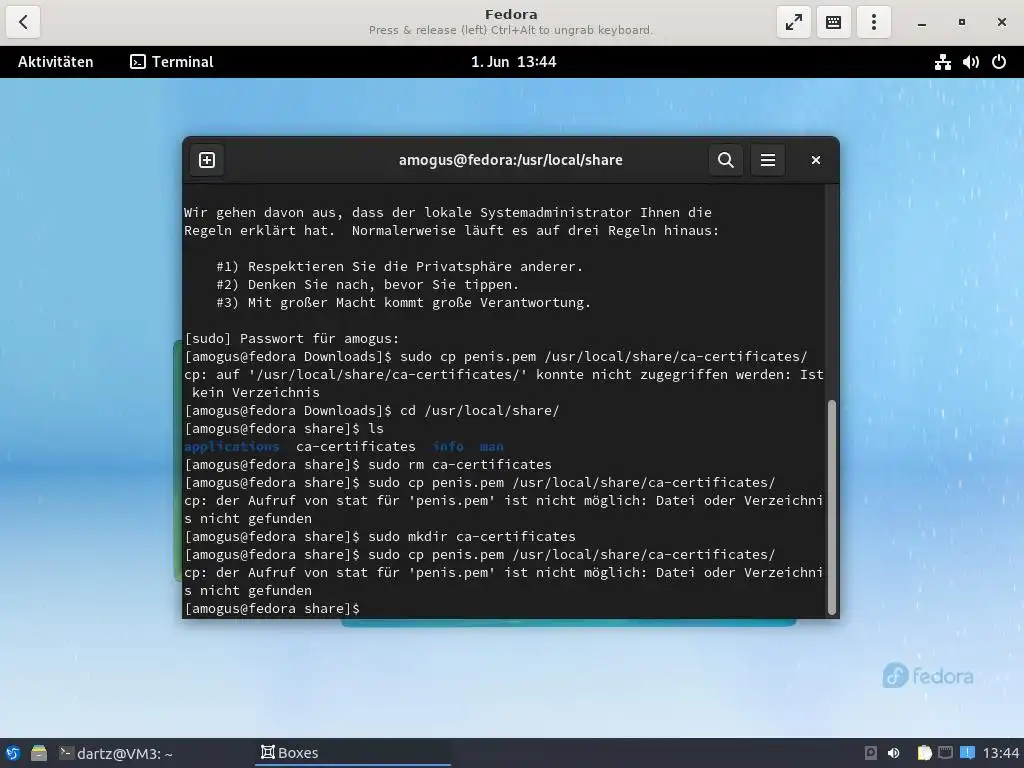This screenshot has width=1024, height=768.
Task: Open the power menu in GNOME top bar
Action: 999,62
